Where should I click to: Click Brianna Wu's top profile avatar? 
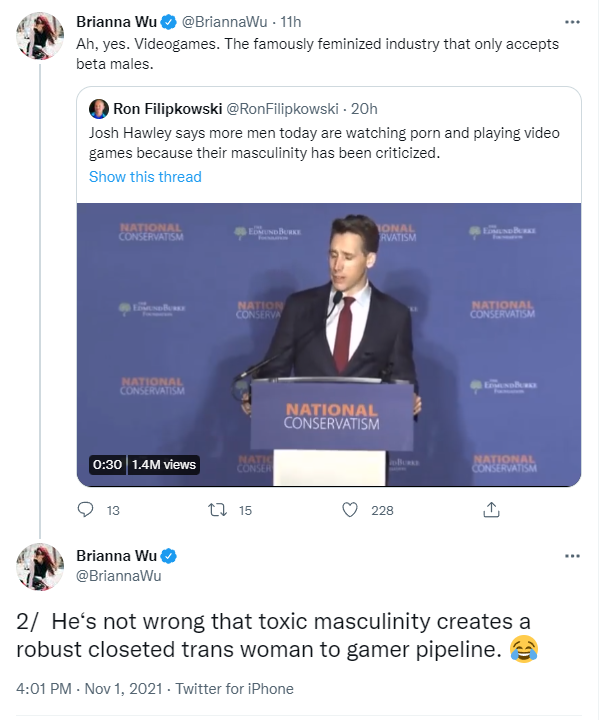(x=40, y=36)
